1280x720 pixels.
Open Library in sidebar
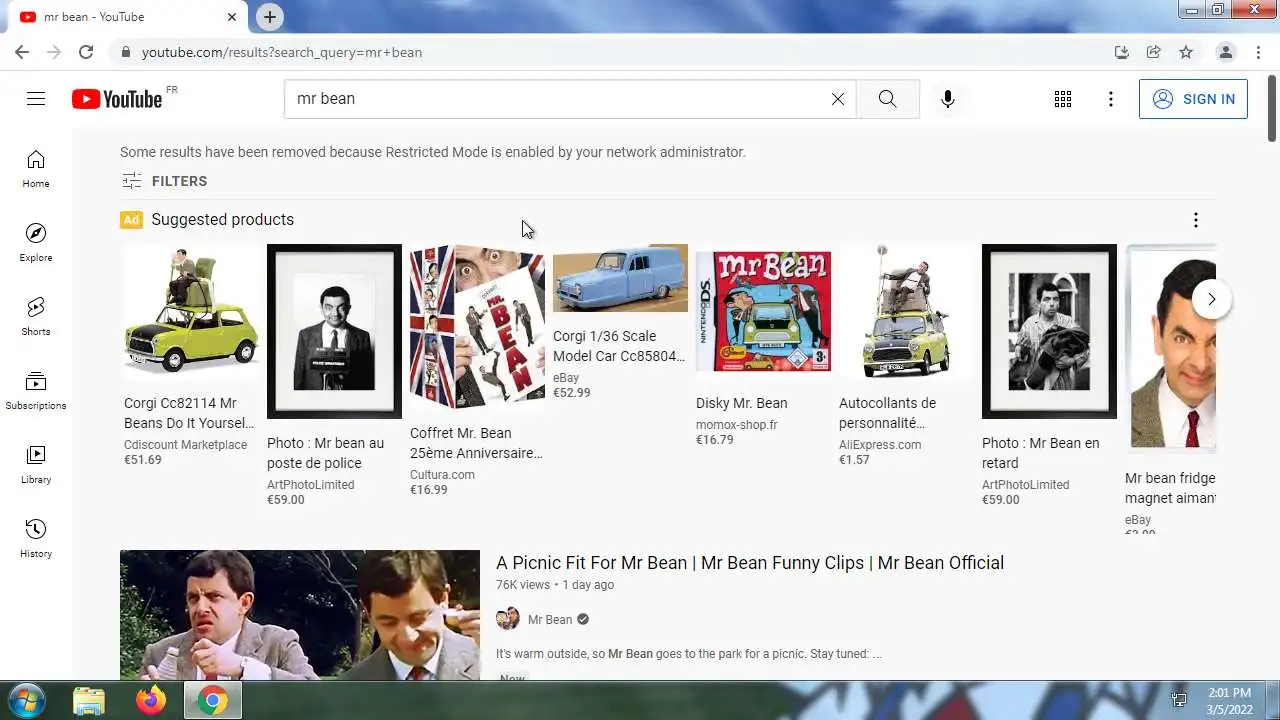click(36, 465)
